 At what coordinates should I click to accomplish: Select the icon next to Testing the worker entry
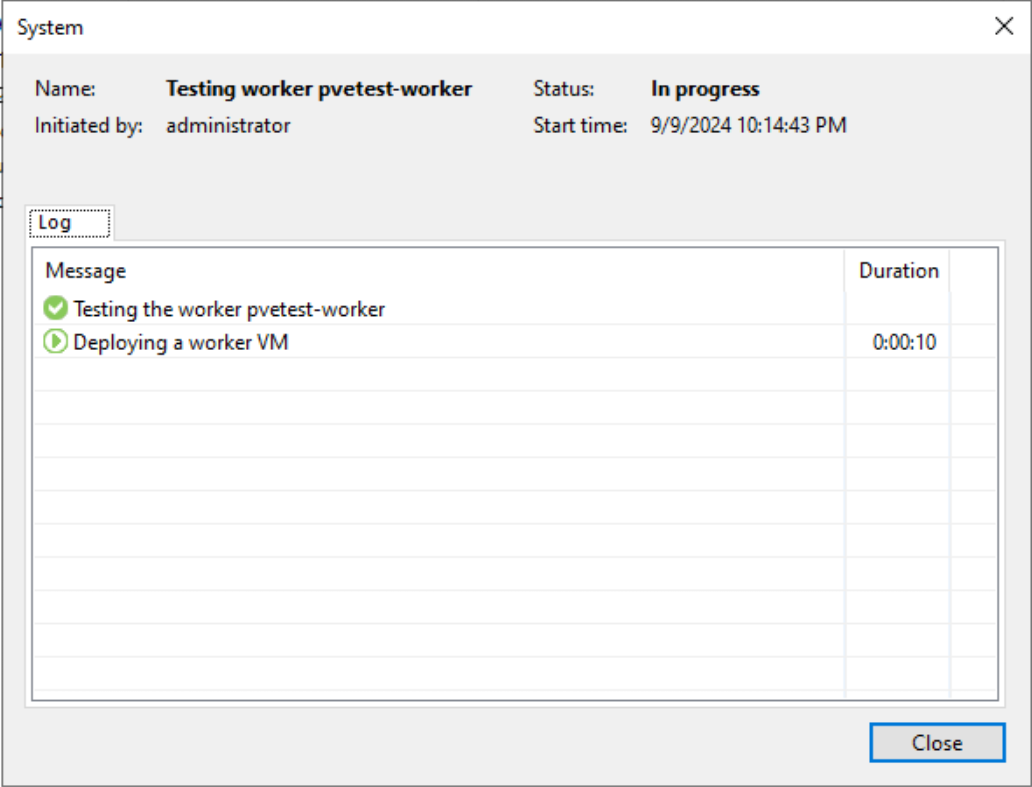56,308
